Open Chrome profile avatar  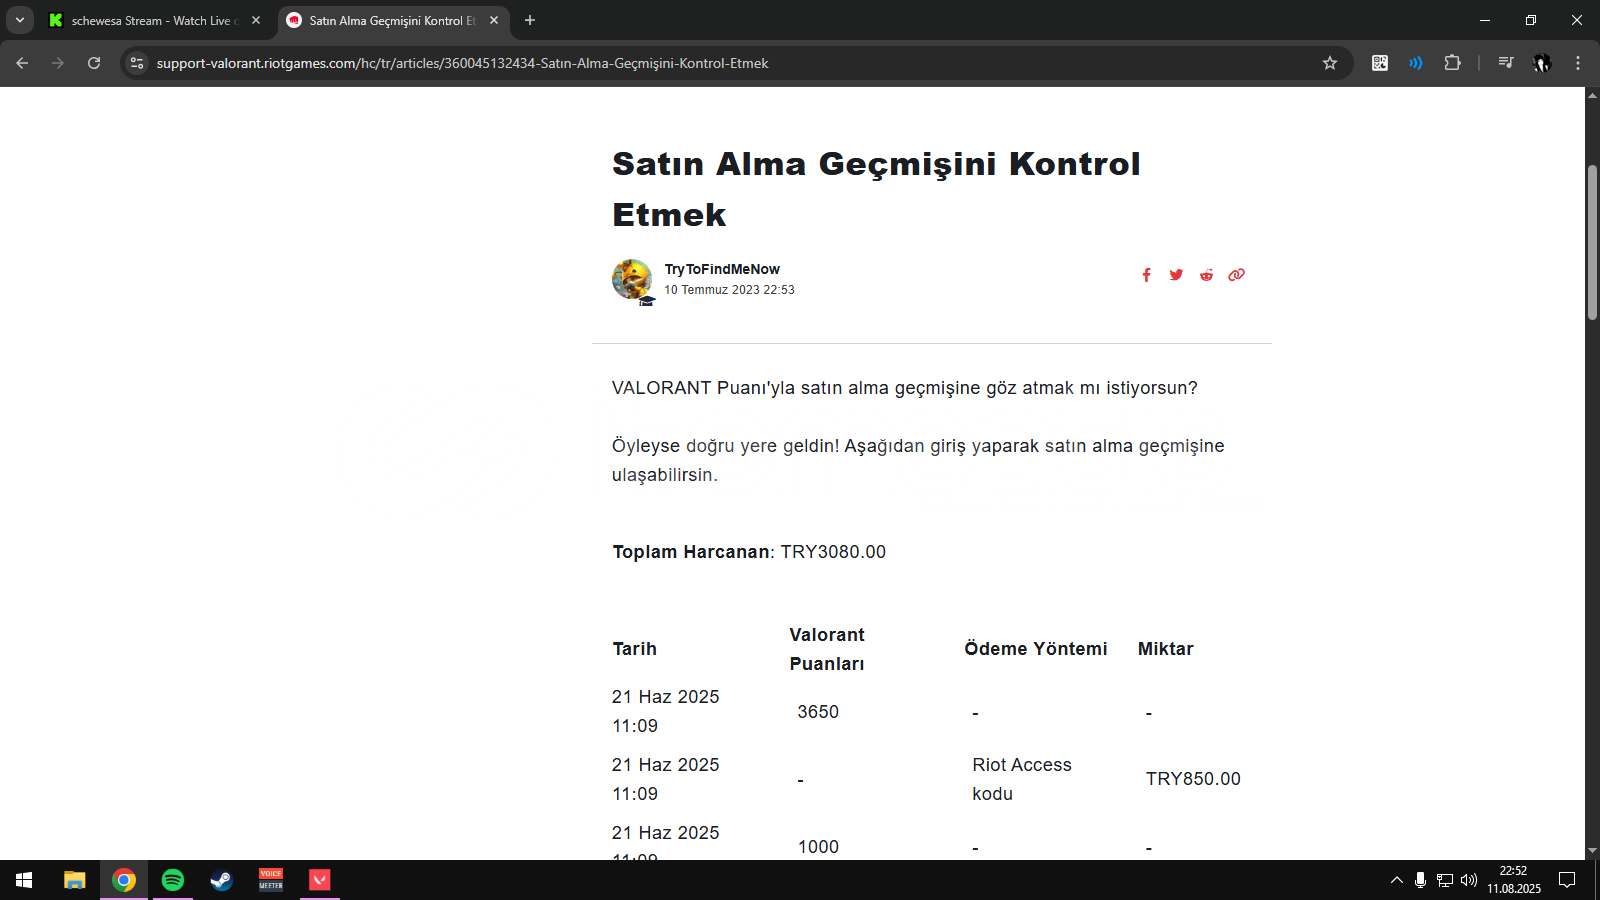click(1541, 63)
